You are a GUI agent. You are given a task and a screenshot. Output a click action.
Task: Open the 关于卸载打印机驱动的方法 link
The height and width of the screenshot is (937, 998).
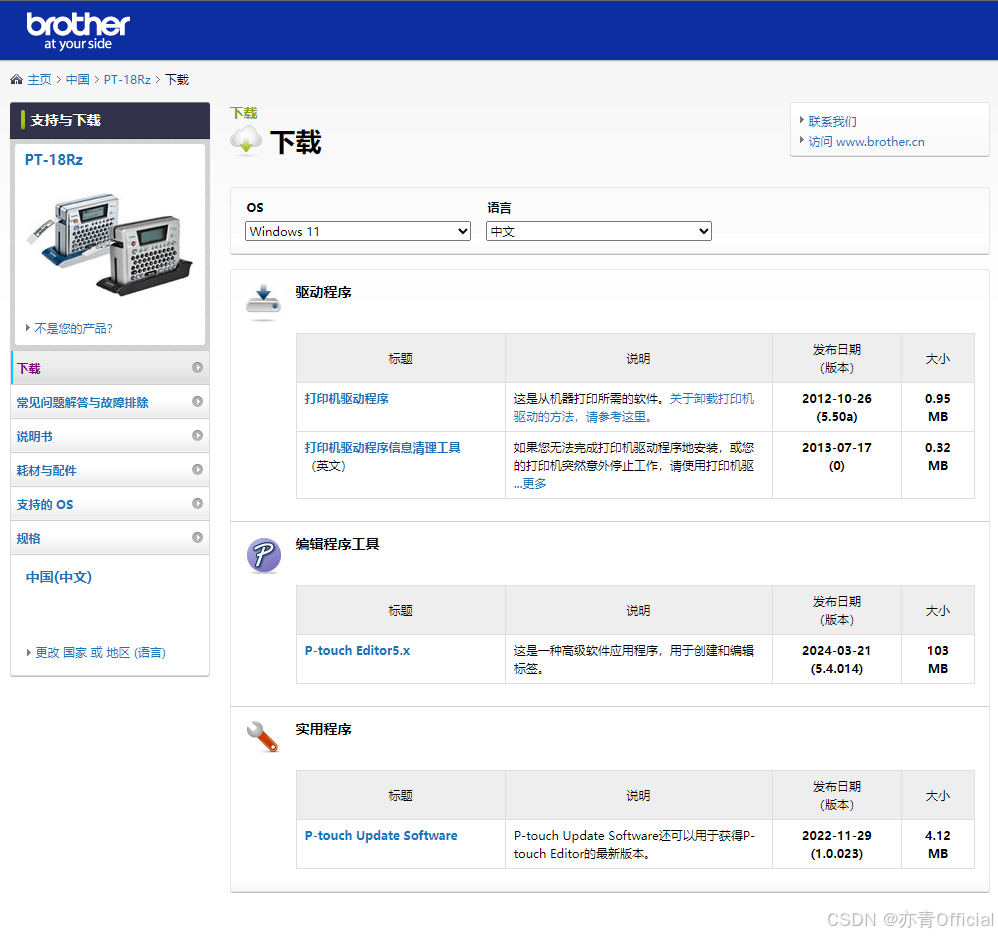tap(633, 407)
